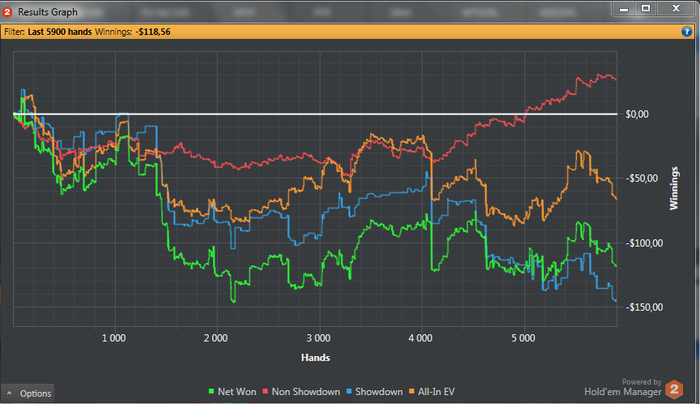The height and width of the screenshot is (404, 700).
Task: Click the Hold'em Manager 2 logo badge
Action: [674, 389]
